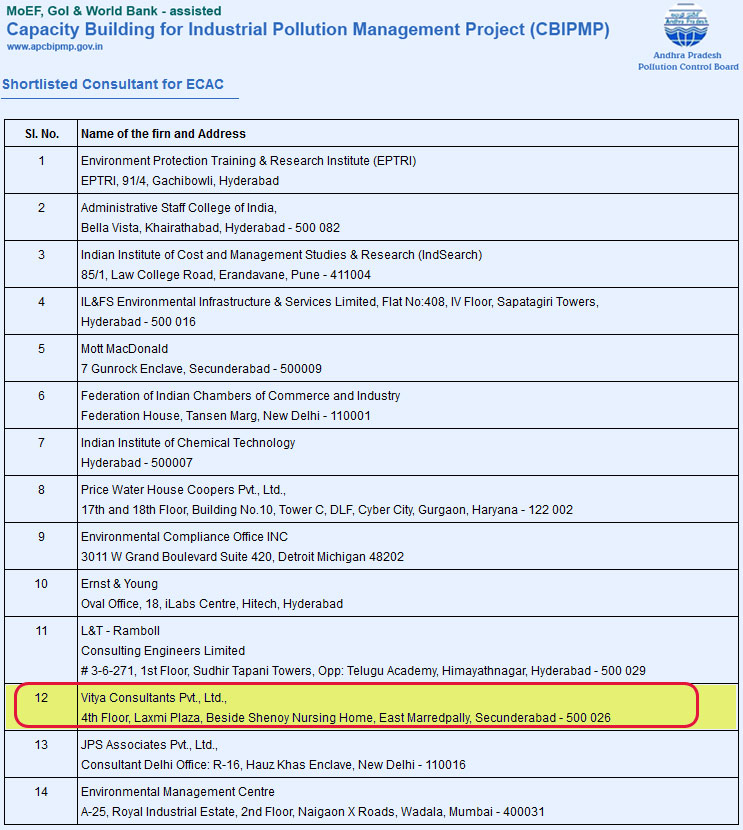Select 'Administrative Staff College of India,' entry
The width and height of the screenshot is (743, 830).
(179, 208)
